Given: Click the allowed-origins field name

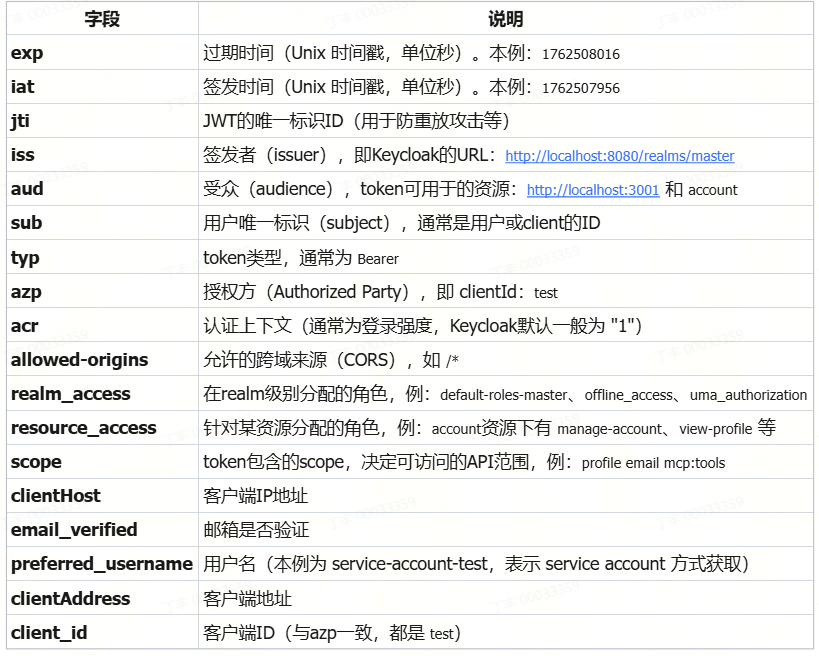Looking at the screenshot, I should [79, 360].
